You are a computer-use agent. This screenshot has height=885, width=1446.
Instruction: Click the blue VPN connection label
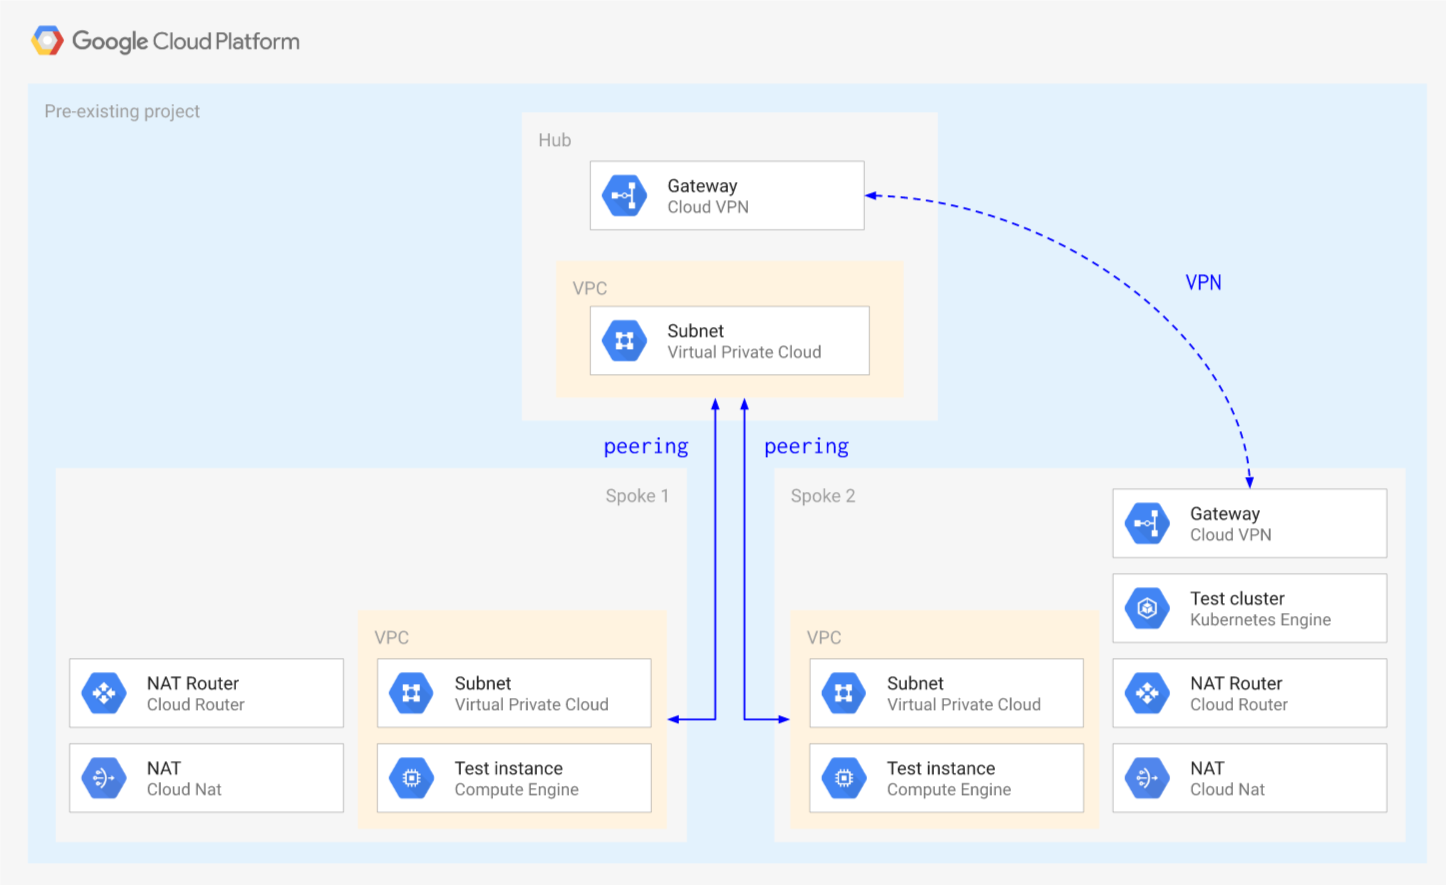(1204, 282)
